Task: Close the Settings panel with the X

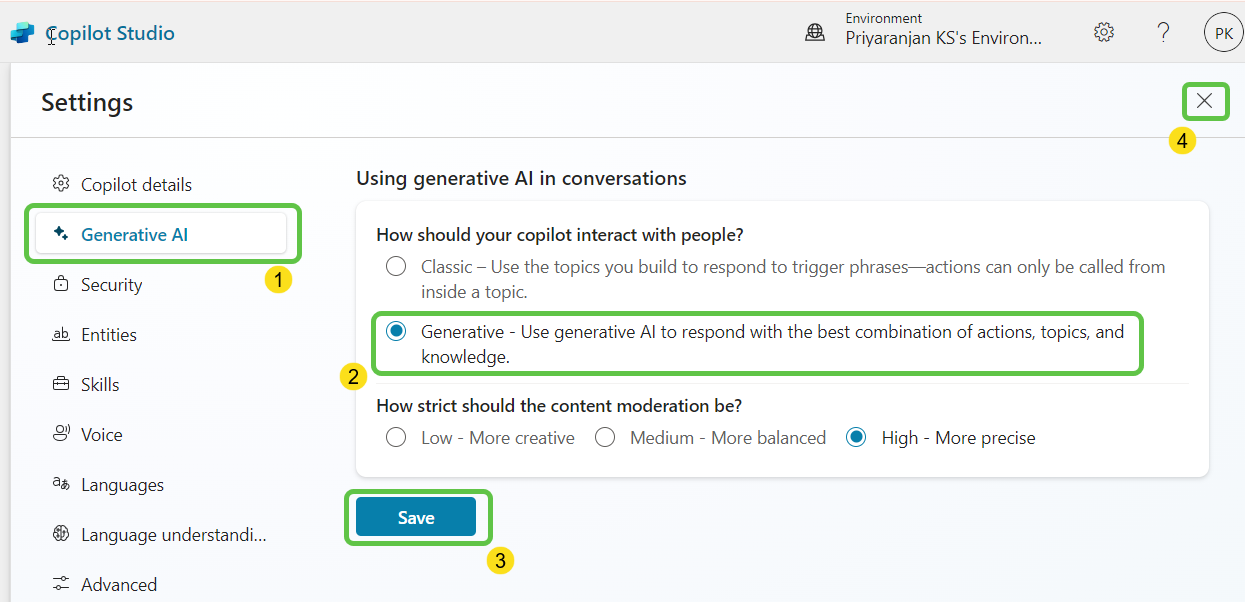Action: [1204, 101]
